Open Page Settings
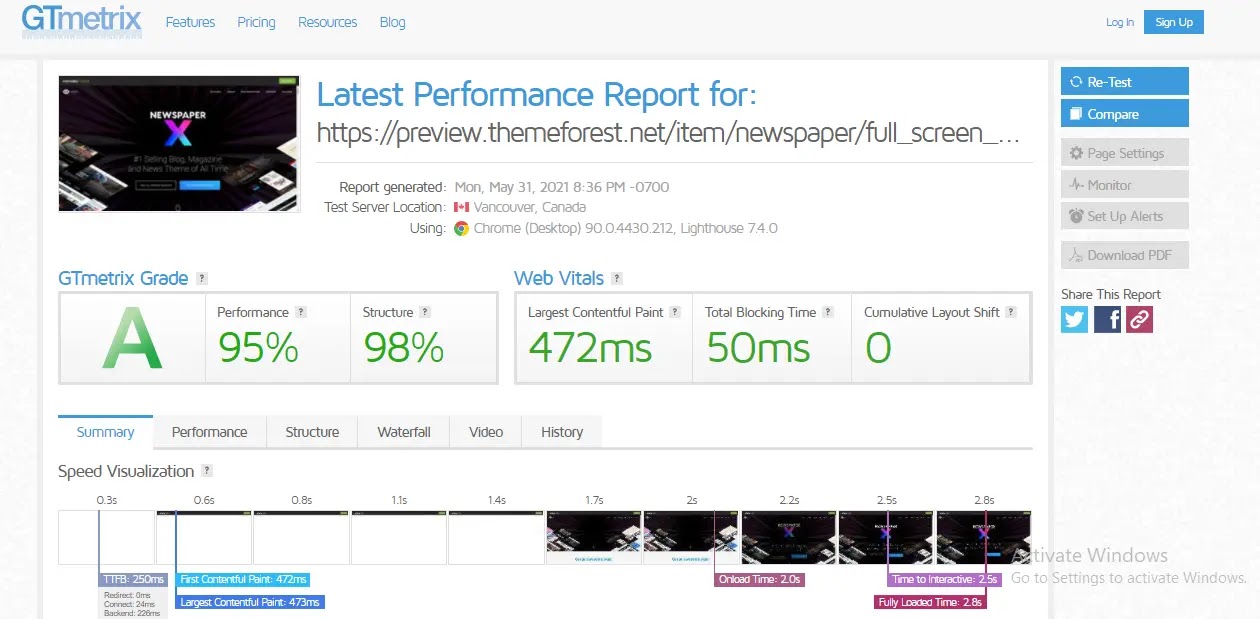The width and height of the screenshot is (1260, 619). (1125, 153)
